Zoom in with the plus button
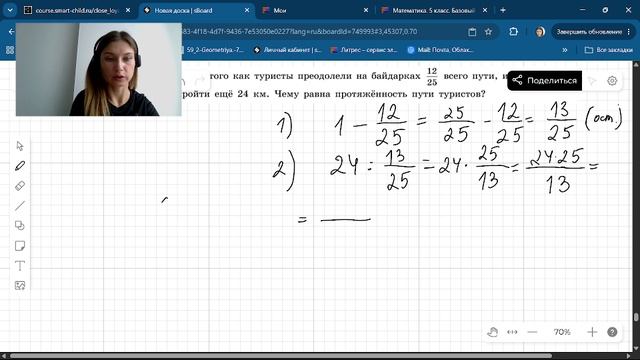Viewport: 640px width, 360px height. pos(592,332)
